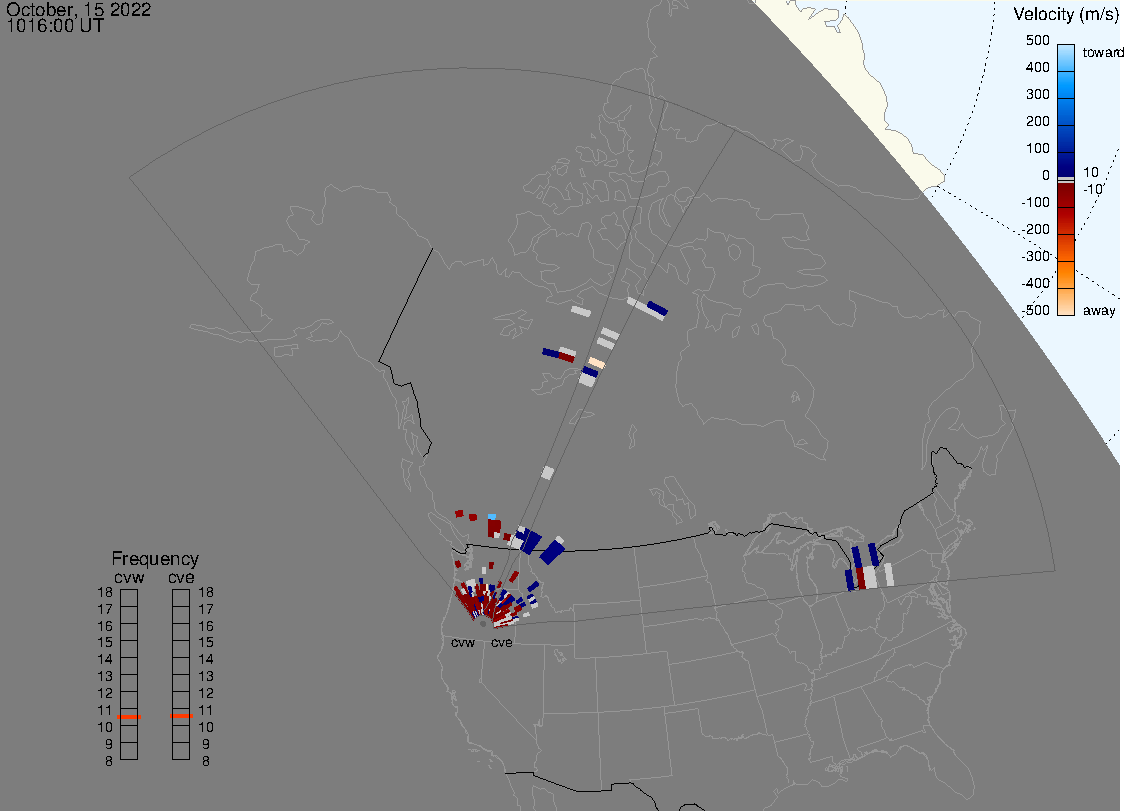
Task: Click the peach colored radar cell on the map
Action: pyautogui.click(x=596, y=362)
